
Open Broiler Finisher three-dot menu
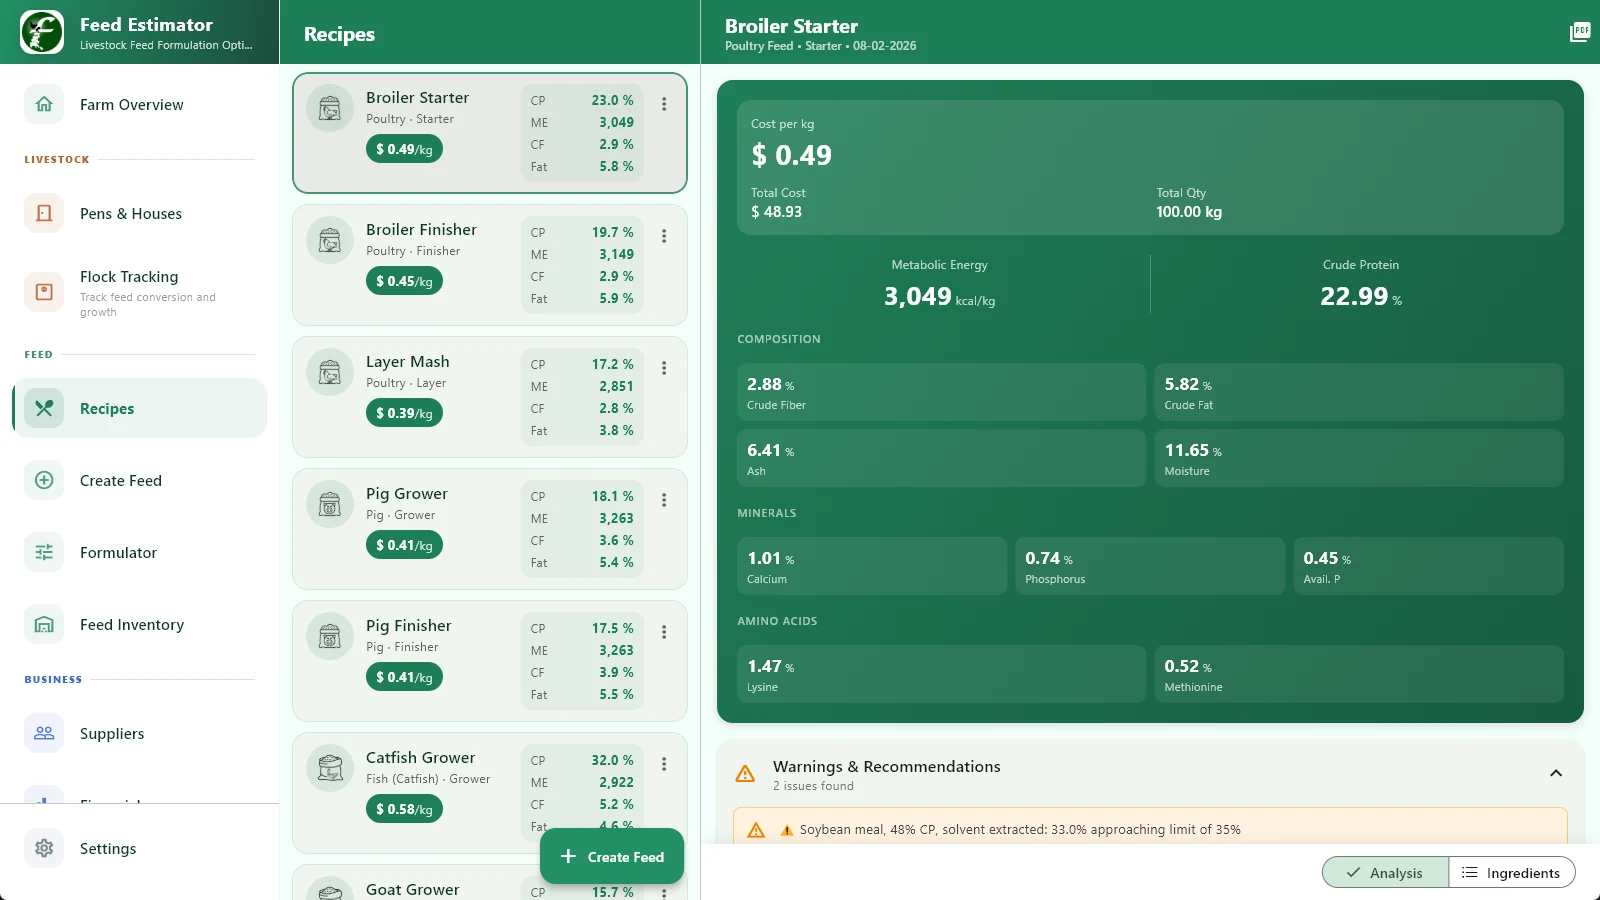click(x=664, y=236)
